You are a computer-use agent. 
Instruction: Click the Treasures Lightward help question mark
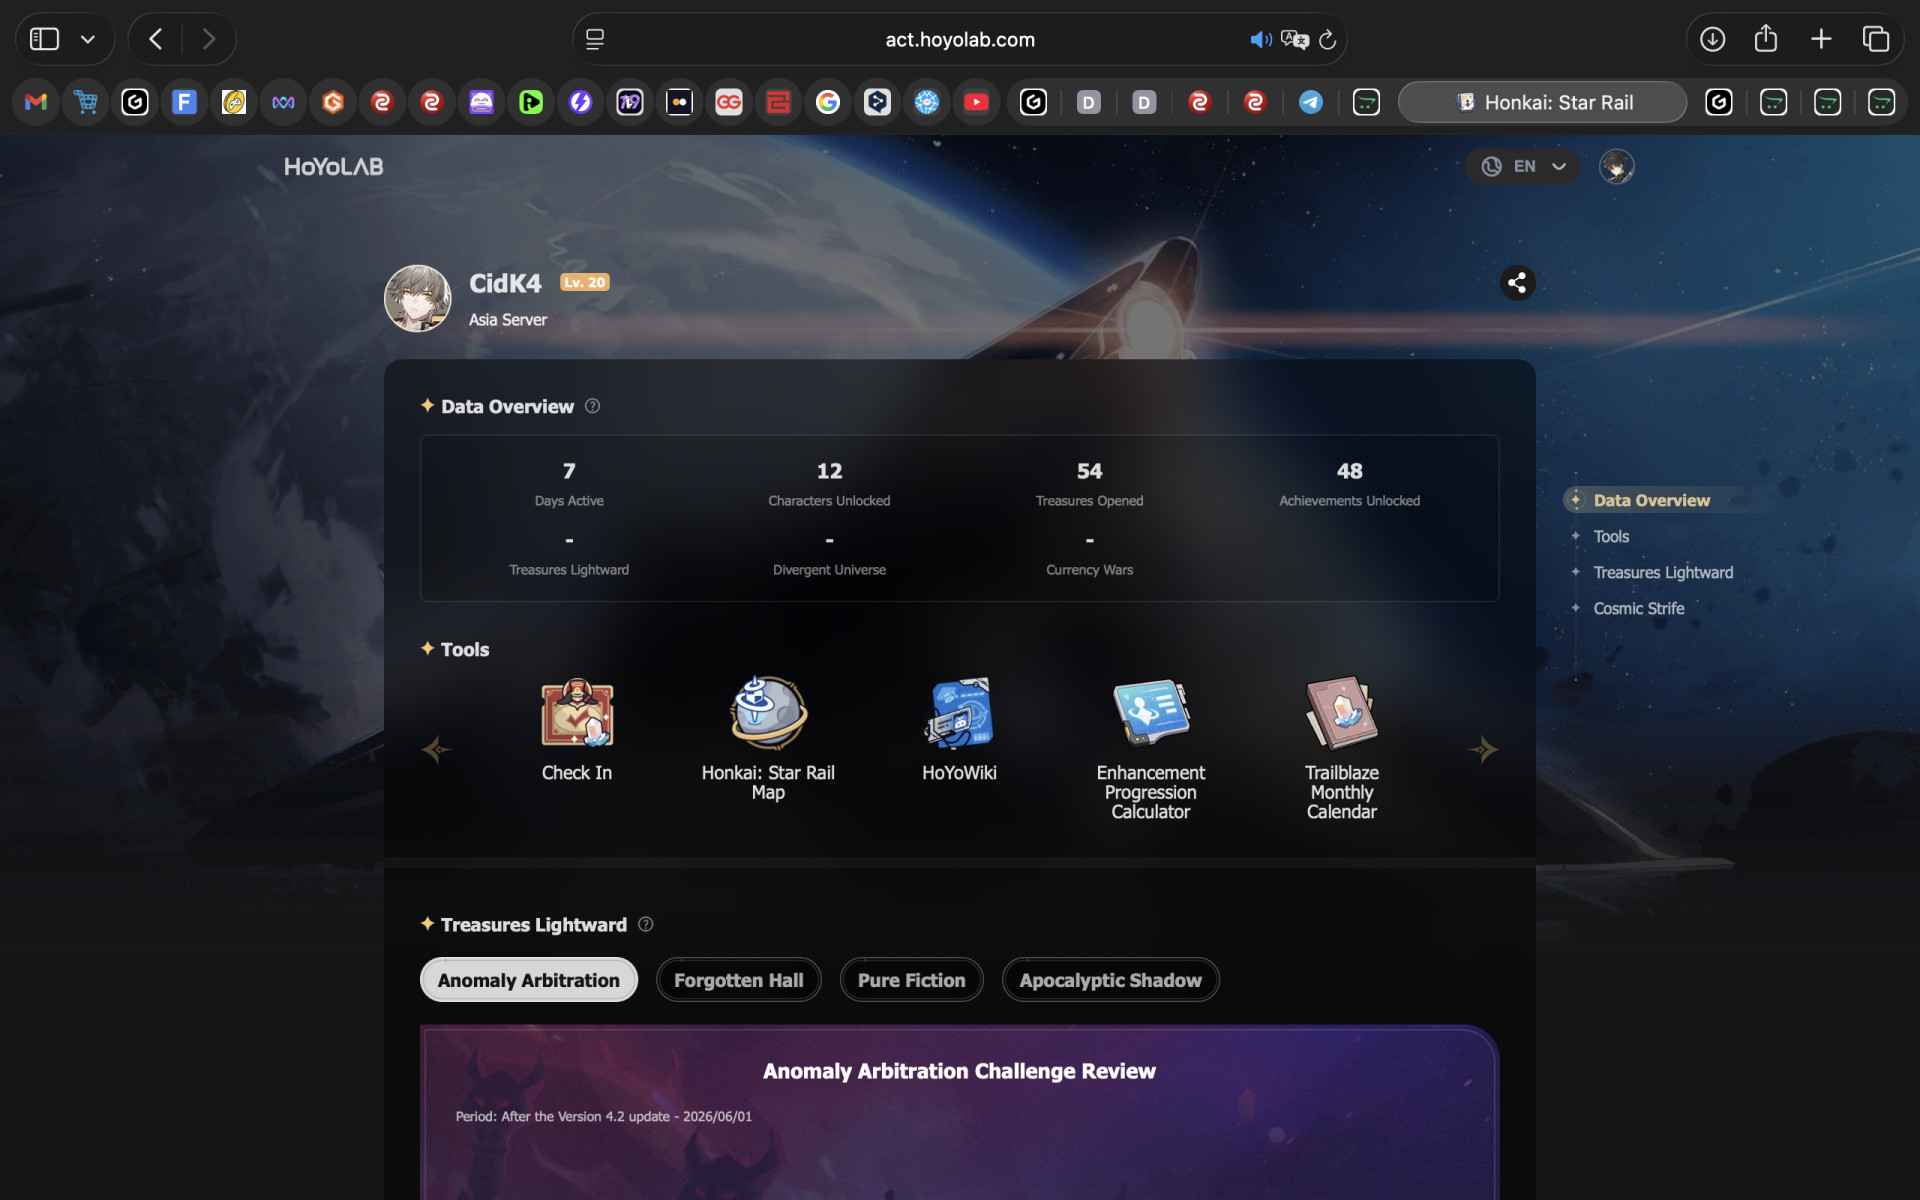point(646,924)
